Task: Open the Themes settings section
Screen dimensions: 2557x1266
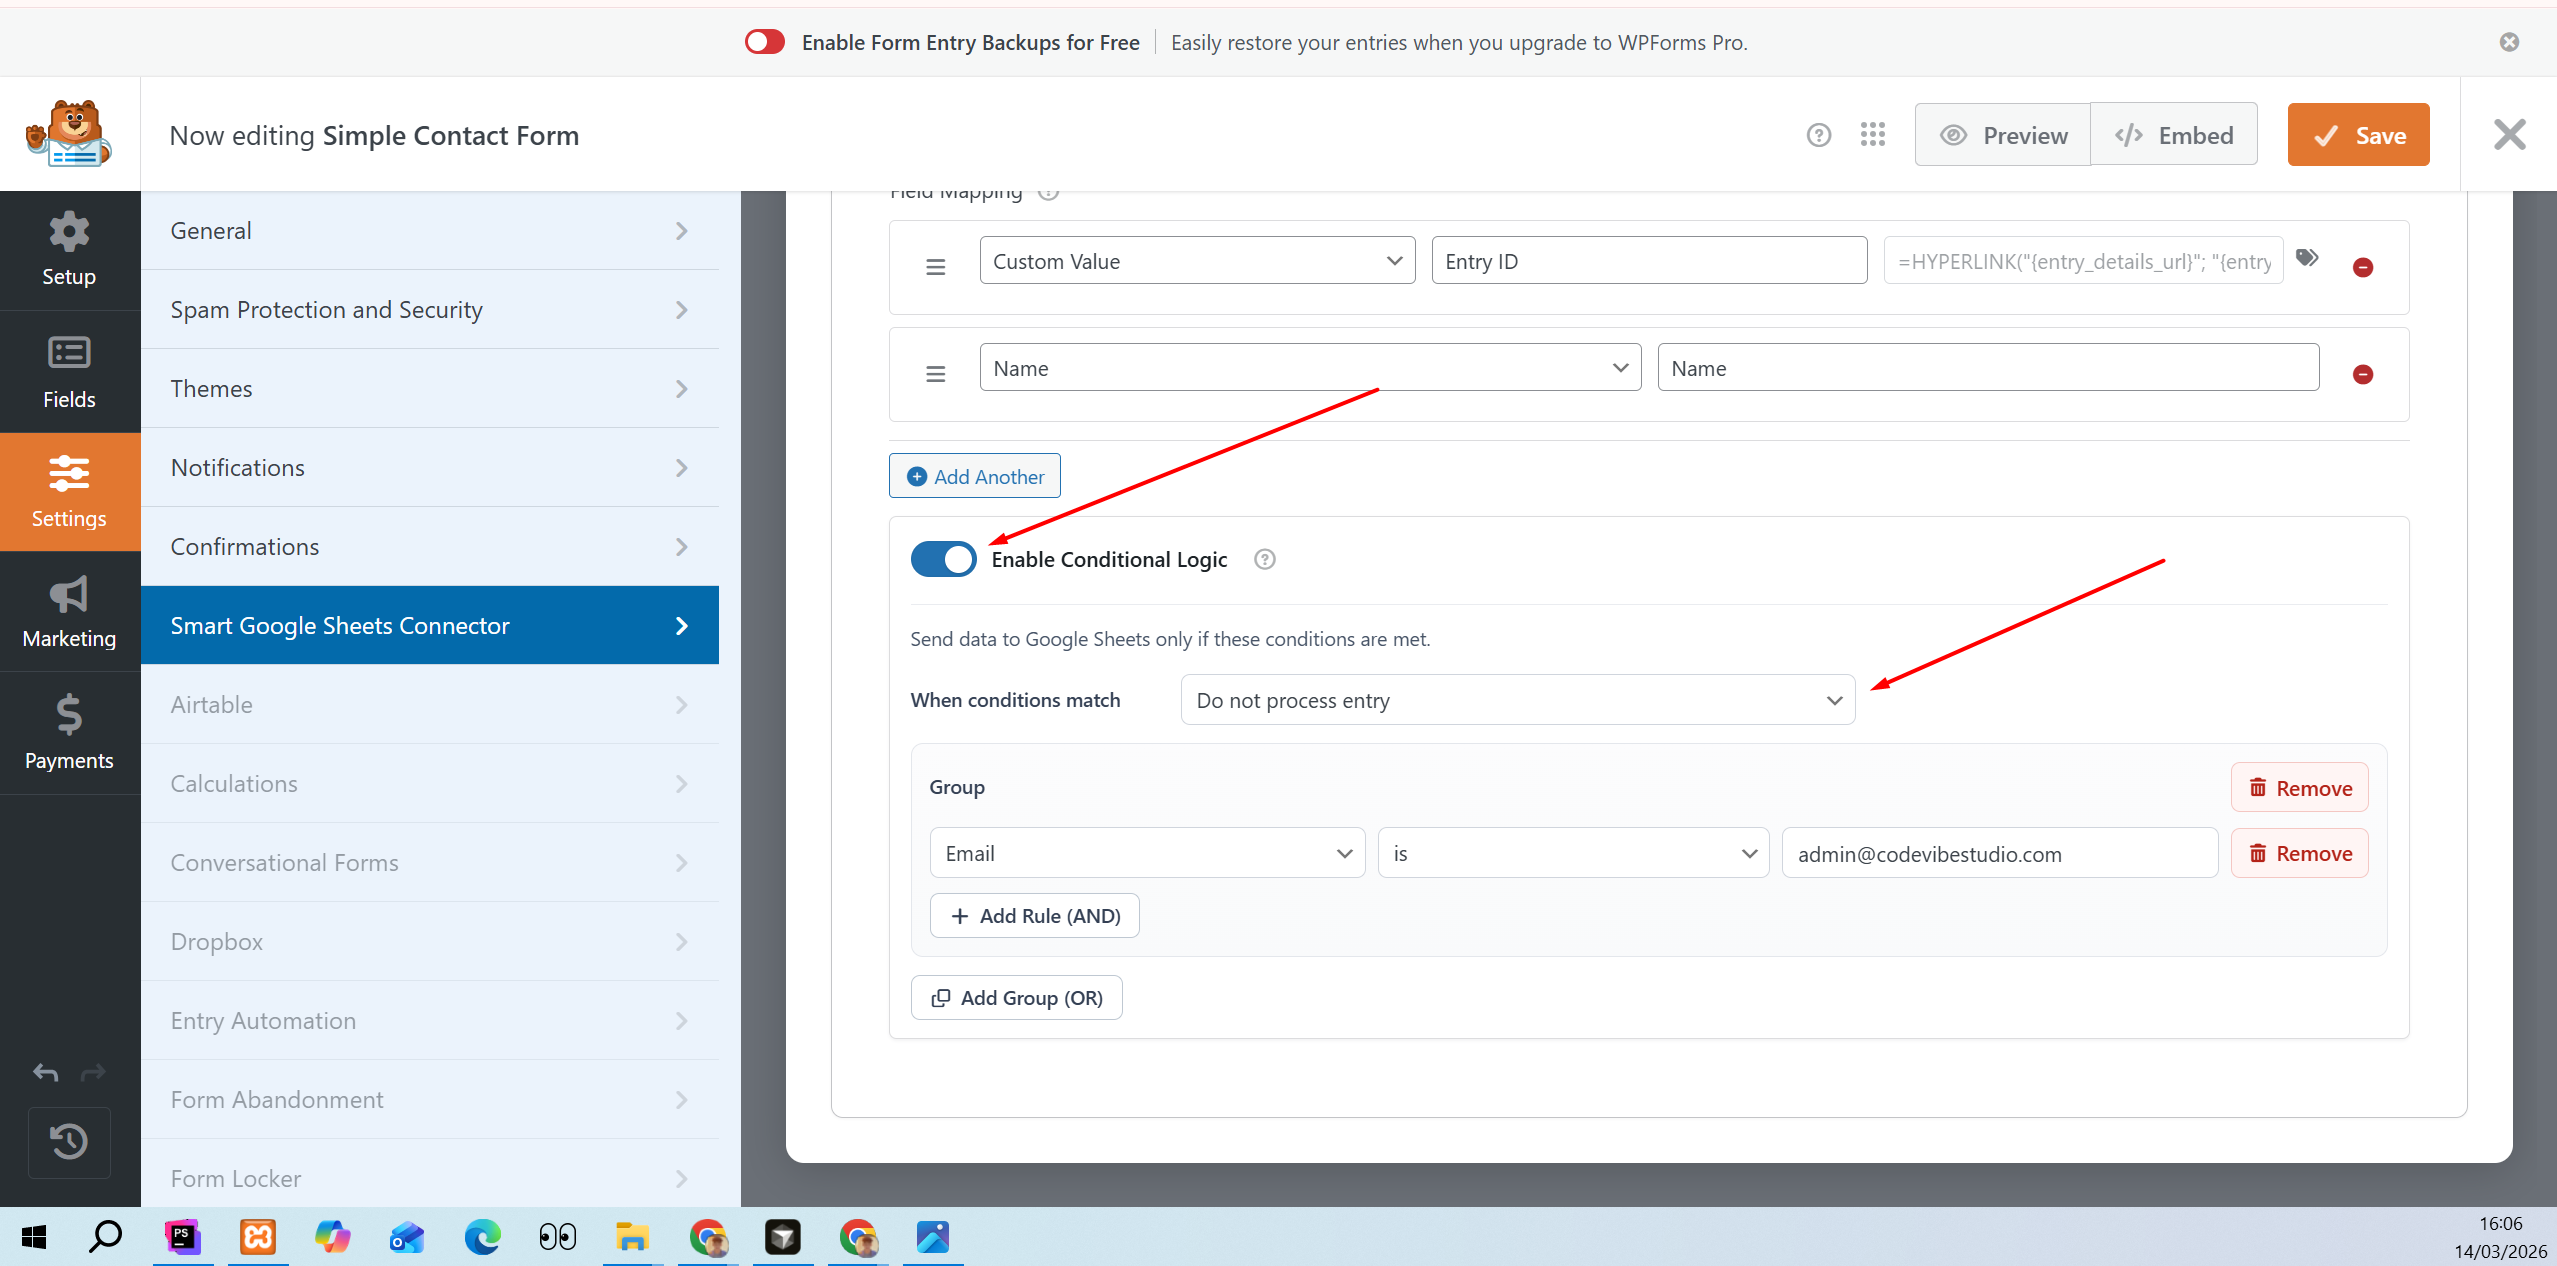Action: coord(430,389)
